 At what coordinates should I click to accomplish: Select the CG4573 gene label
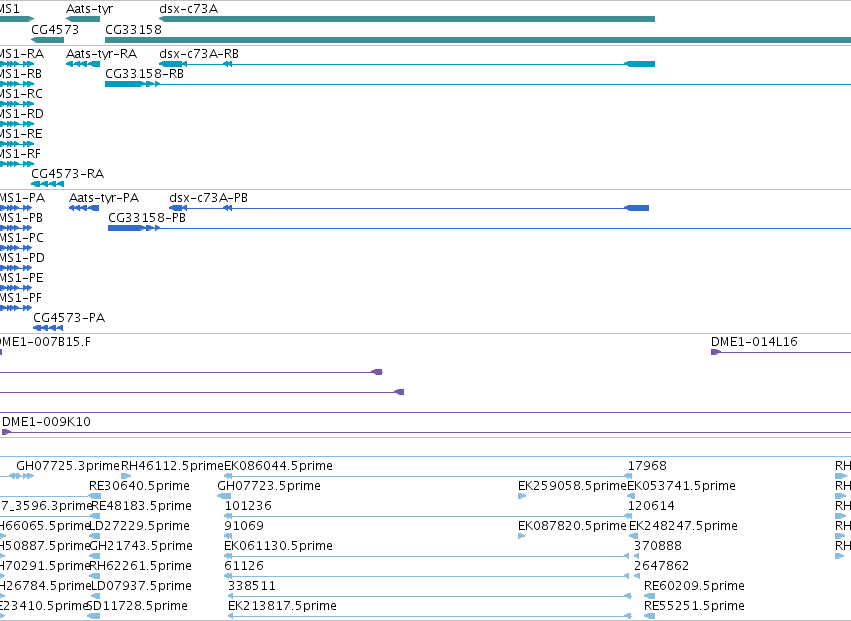[x=55, y=29]
